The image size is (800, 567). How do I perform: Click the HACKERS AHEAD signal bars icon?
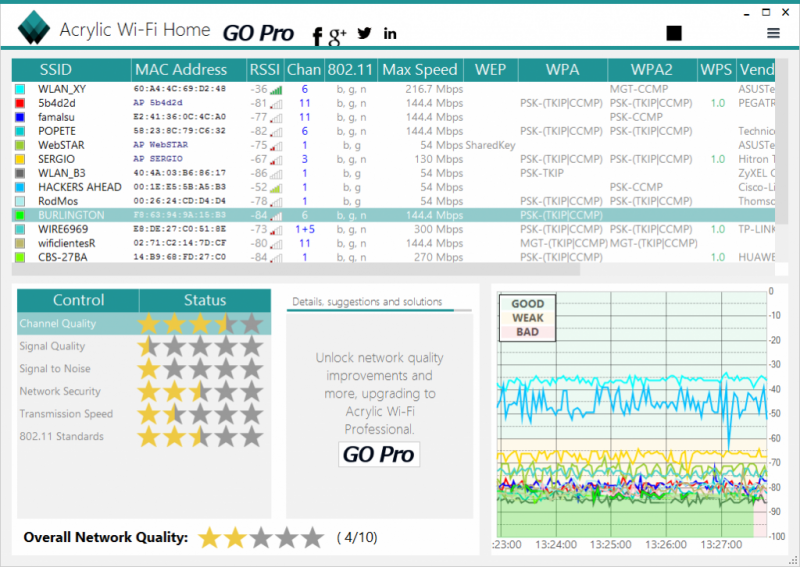click(276, 188)
